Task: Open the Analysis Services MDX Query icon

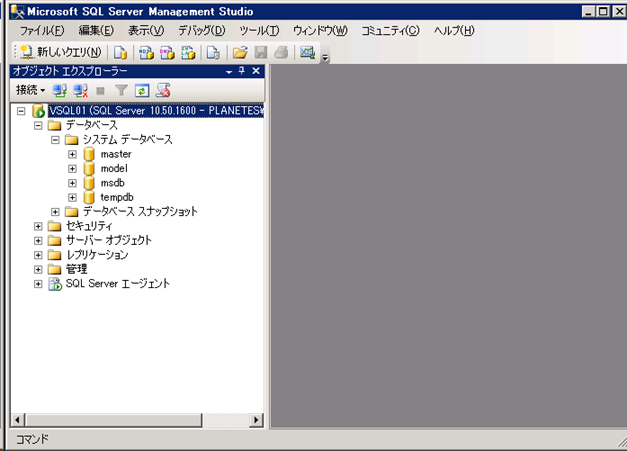Action: (146, 52)
